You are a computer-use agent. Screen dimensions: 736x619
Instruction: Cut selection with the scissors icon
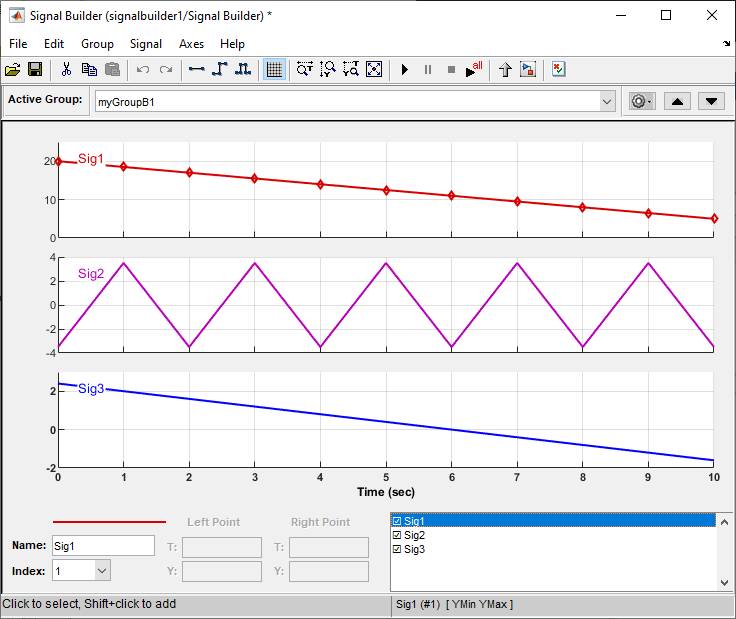click(66, 70)
